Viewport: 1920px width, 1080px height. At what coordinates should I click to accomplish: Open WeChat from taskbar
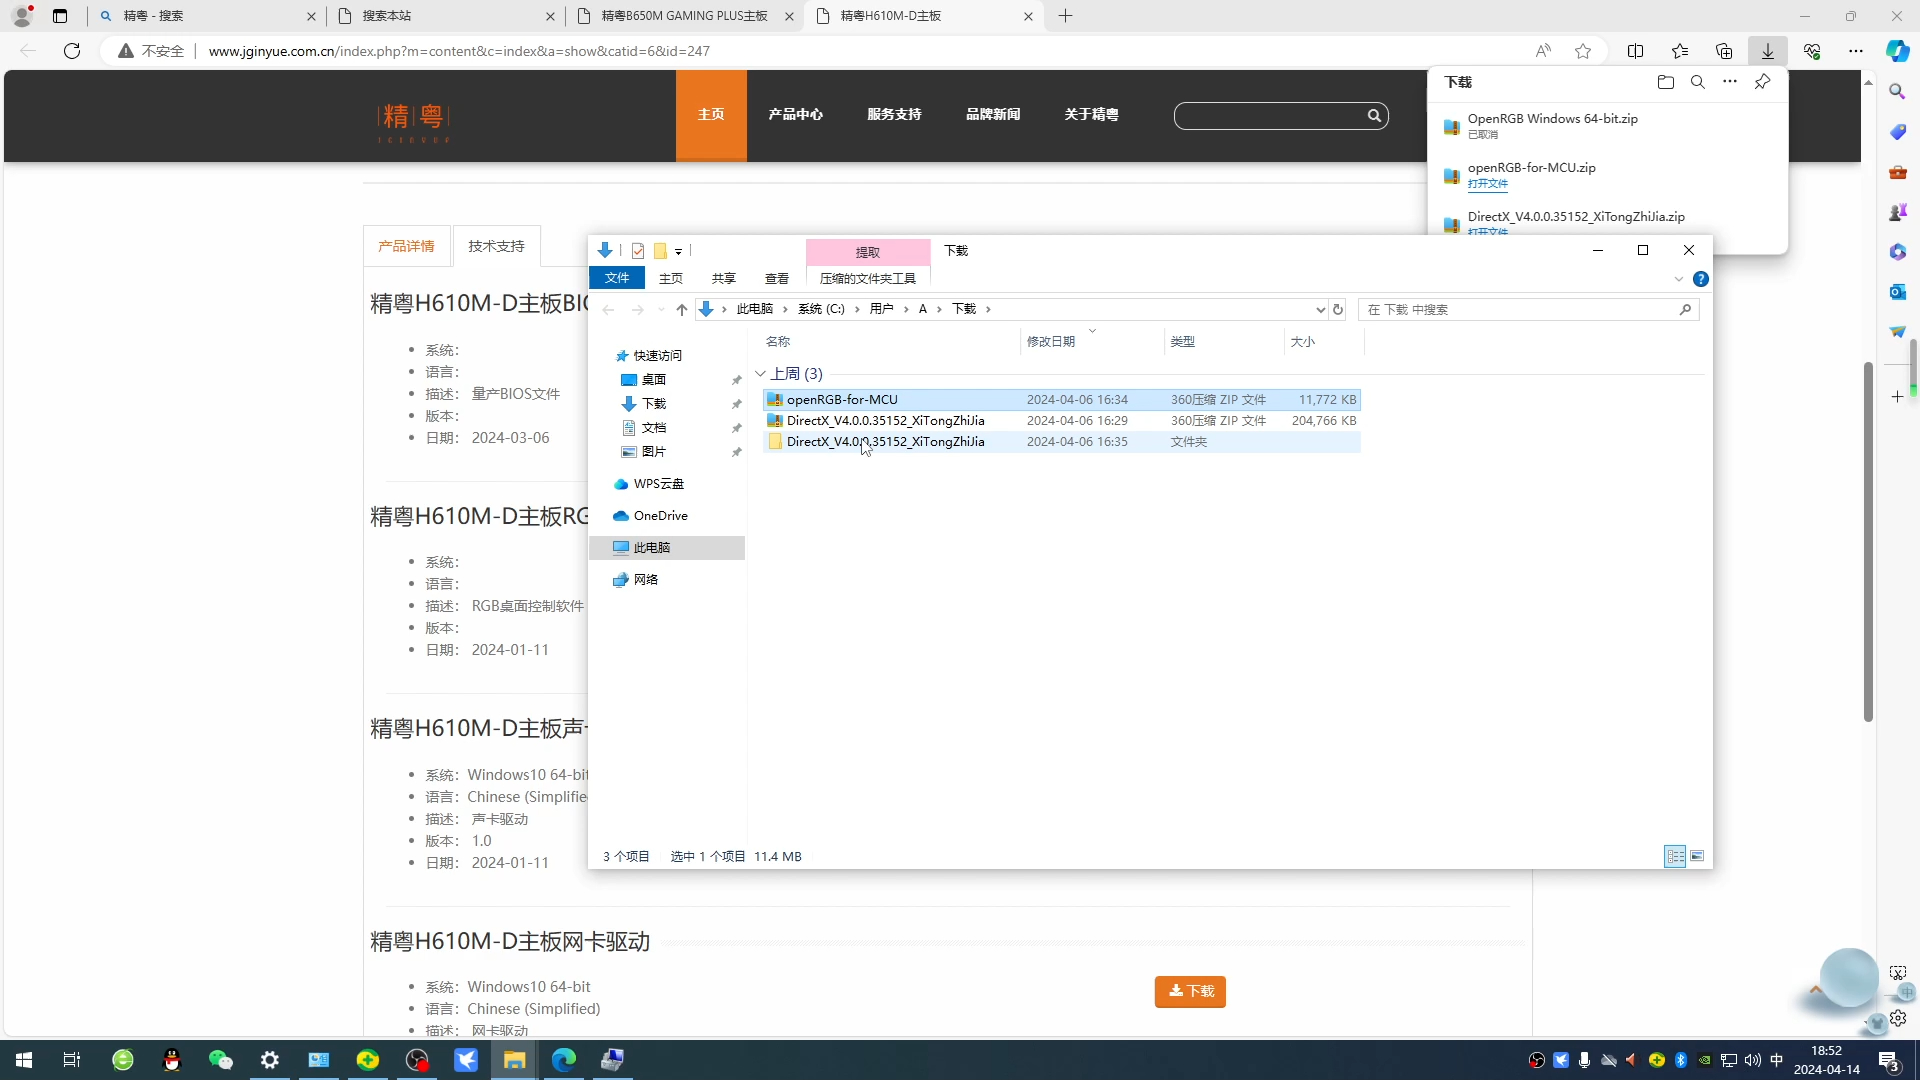coord(220,1060)
